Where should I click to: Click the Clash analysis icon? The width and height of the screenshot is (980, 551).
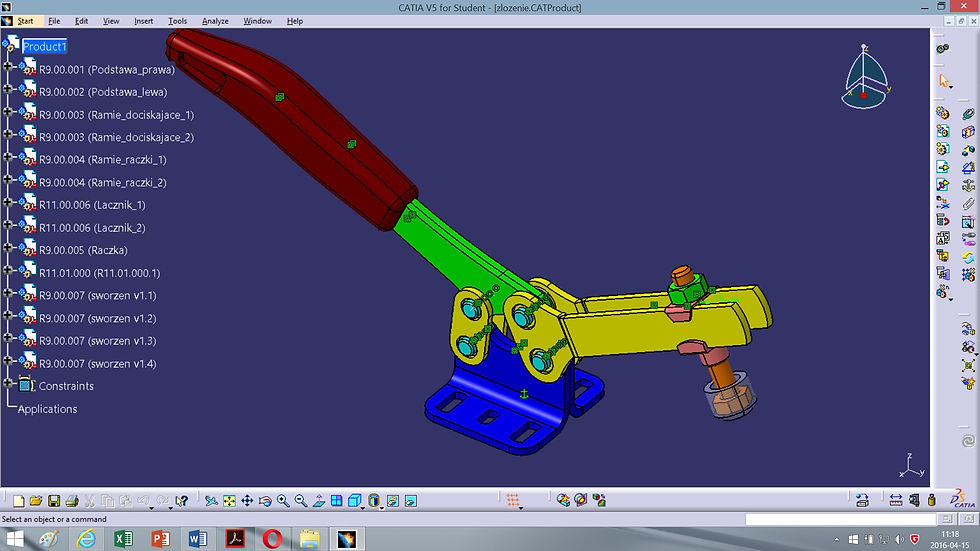tap(563, 500)
